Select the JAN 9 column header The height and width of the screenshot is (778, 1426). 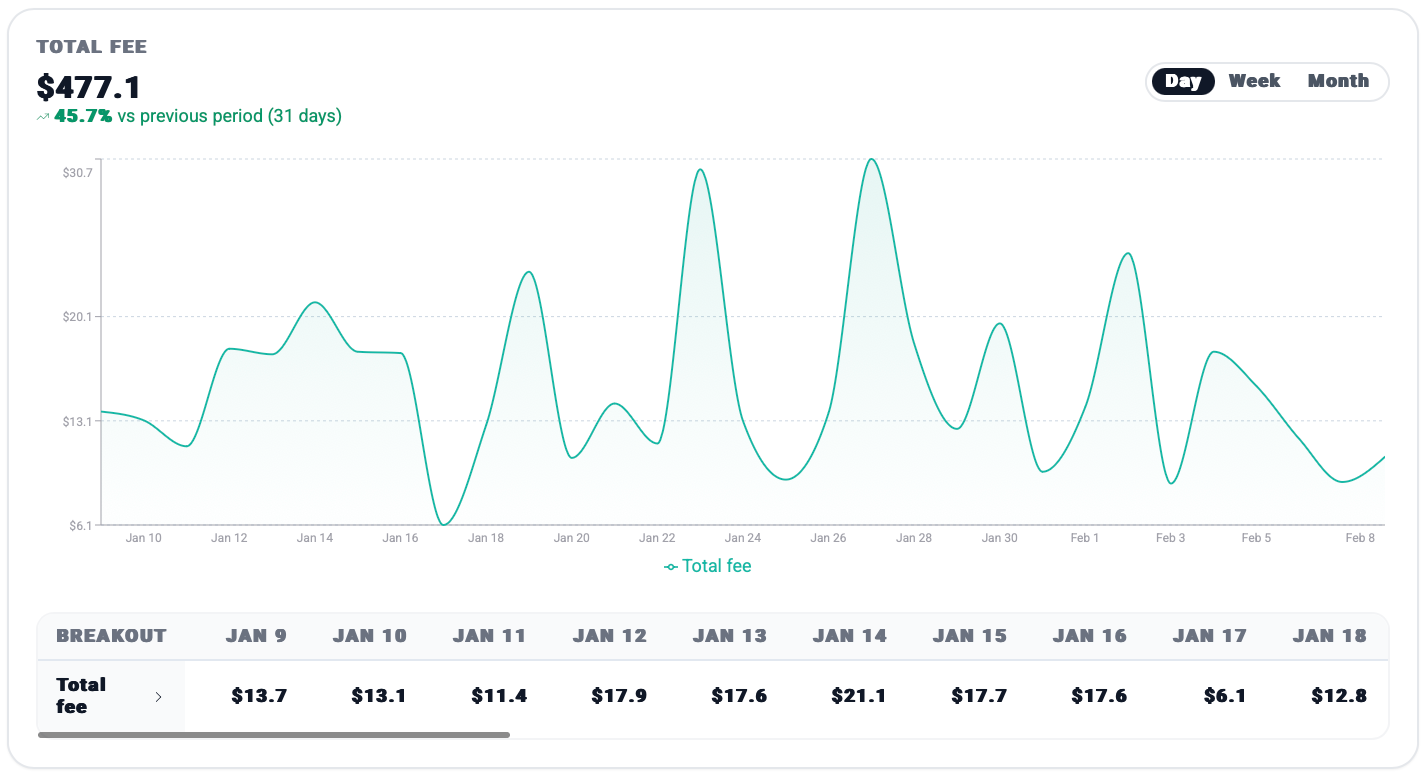click(x=256, y=636)
